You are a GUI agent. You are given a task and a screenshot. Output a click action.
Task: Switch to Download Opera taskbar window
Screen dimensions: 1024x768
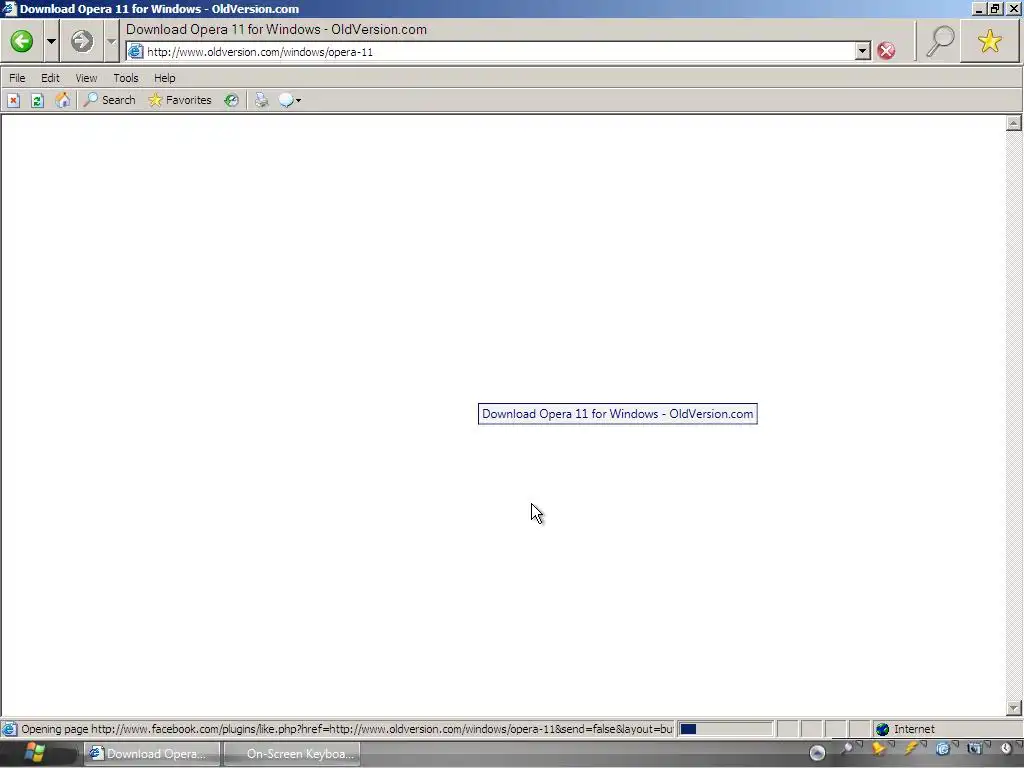(x=152, y=754)
